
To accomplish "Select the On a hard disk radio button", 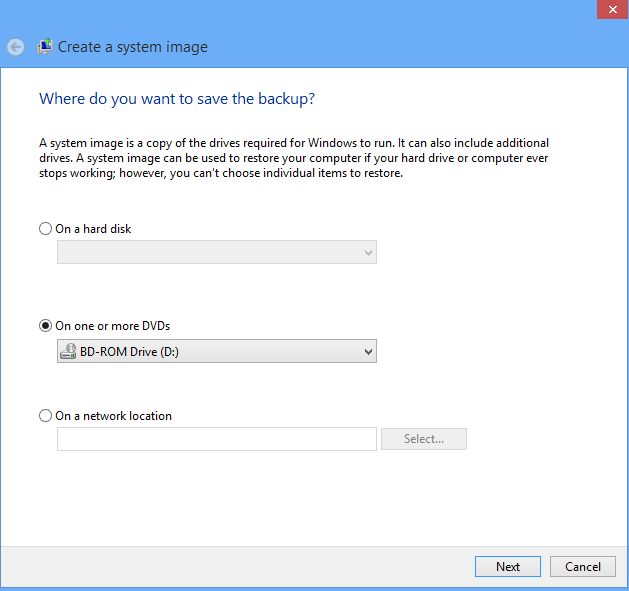I will click(45, 229).
